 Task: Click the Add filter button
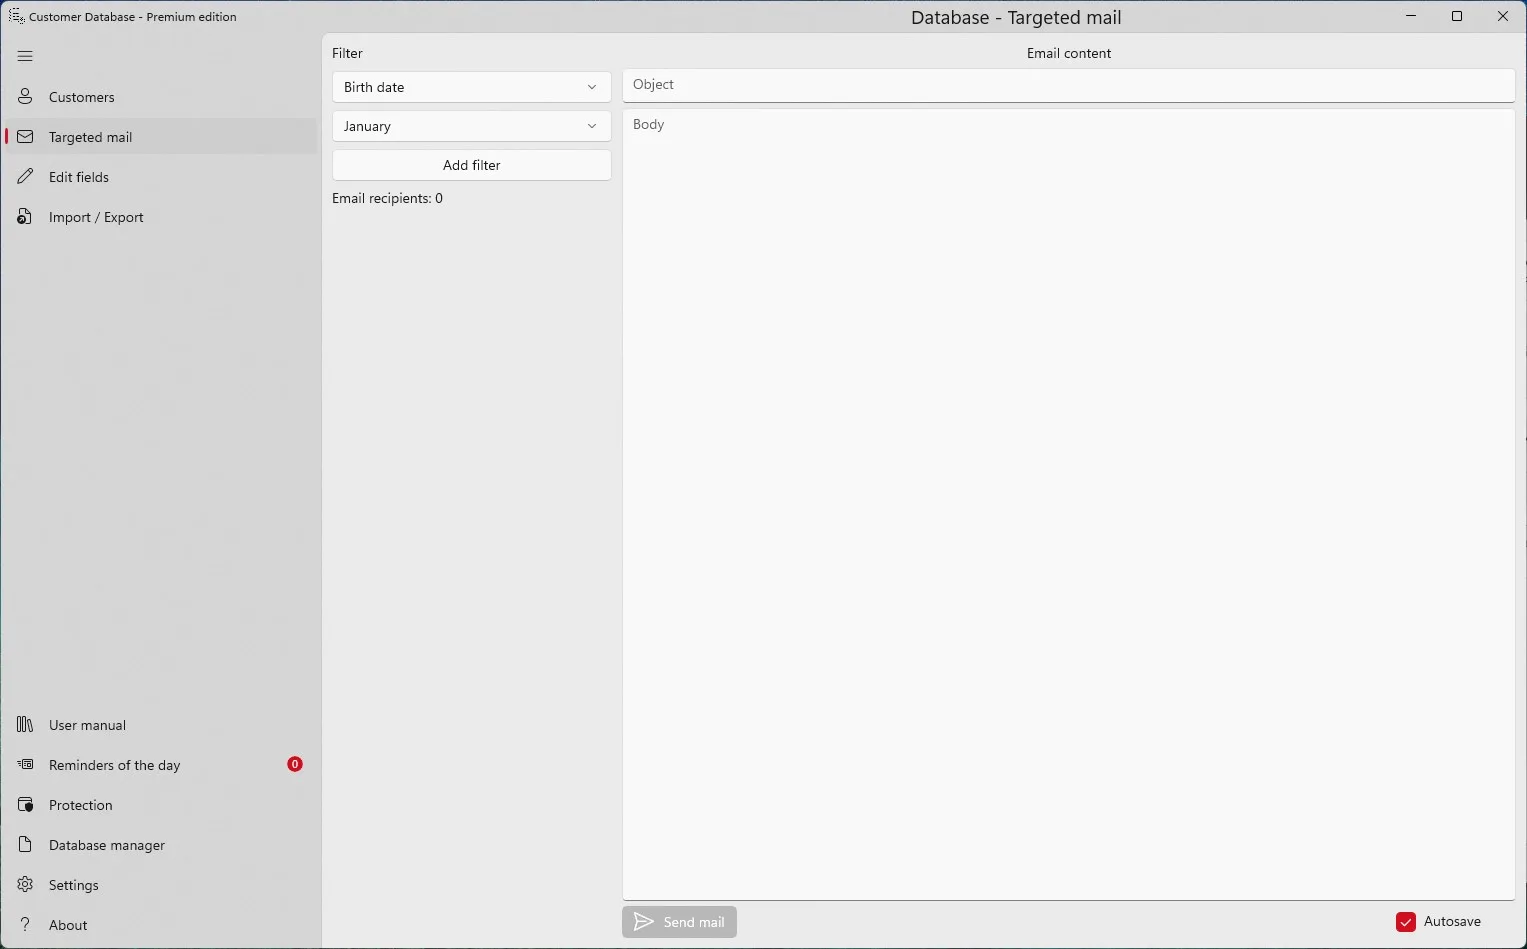(472, 165)
